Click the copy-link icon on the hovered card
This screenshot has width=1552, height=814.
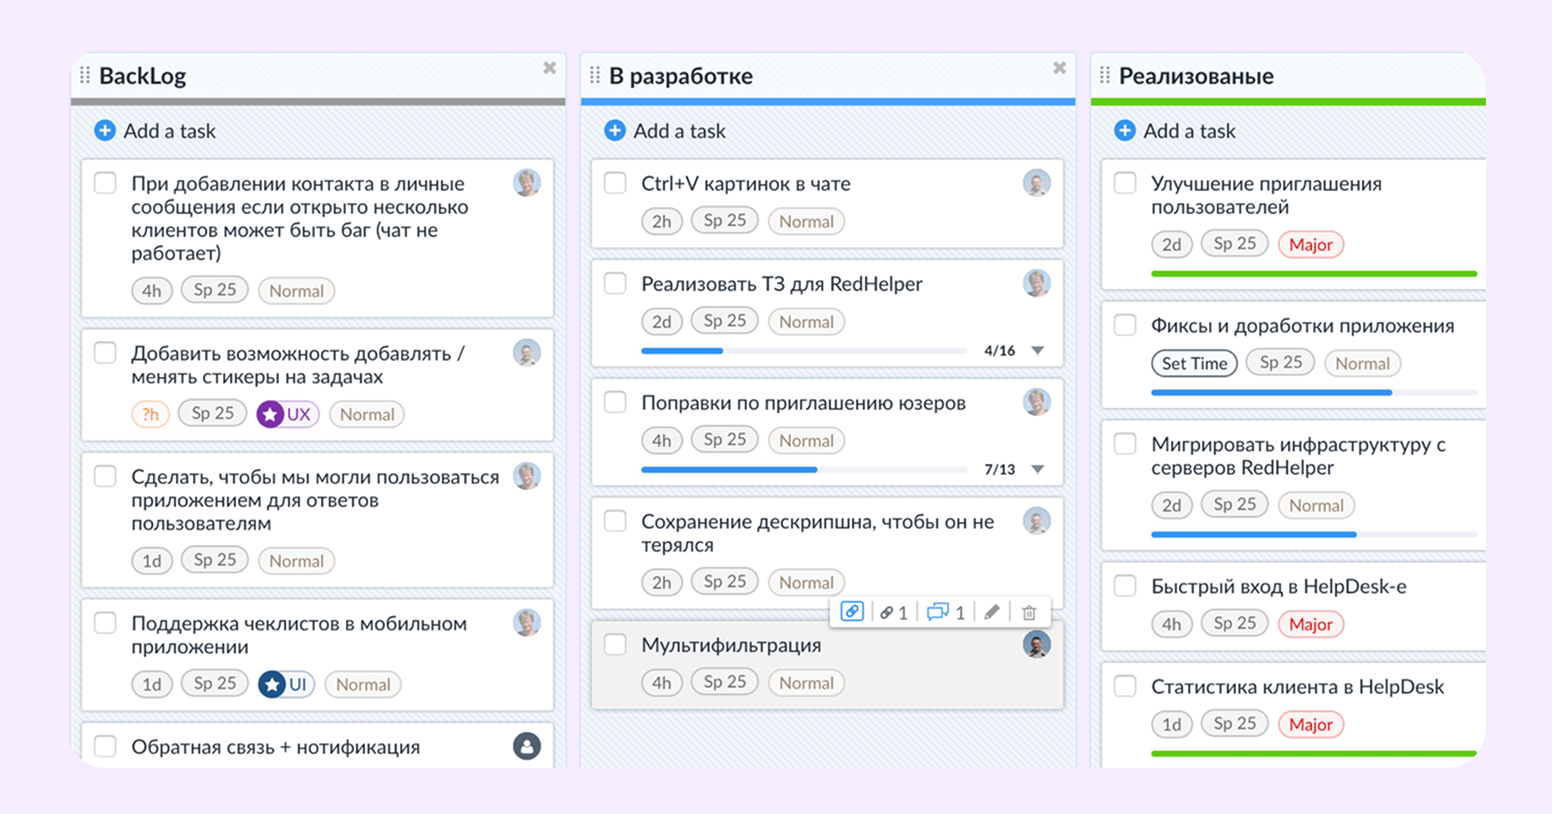(x=852, y=611)
